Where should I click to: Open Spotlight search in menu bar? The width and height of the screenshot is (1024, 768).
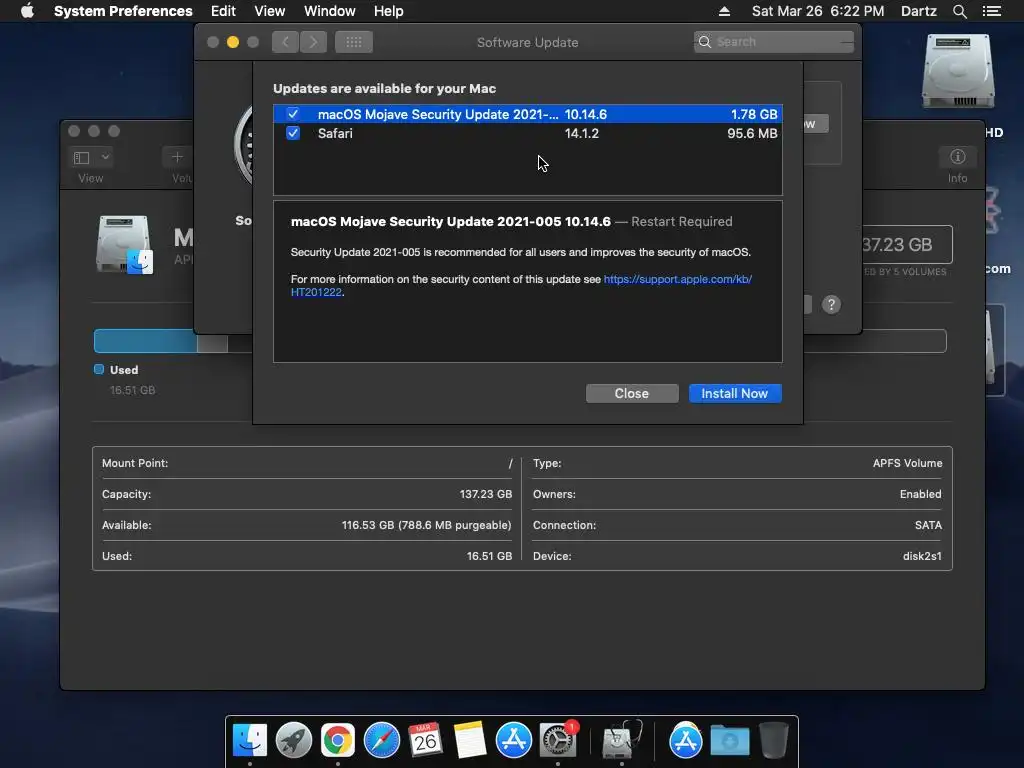(x=959, y=11)
